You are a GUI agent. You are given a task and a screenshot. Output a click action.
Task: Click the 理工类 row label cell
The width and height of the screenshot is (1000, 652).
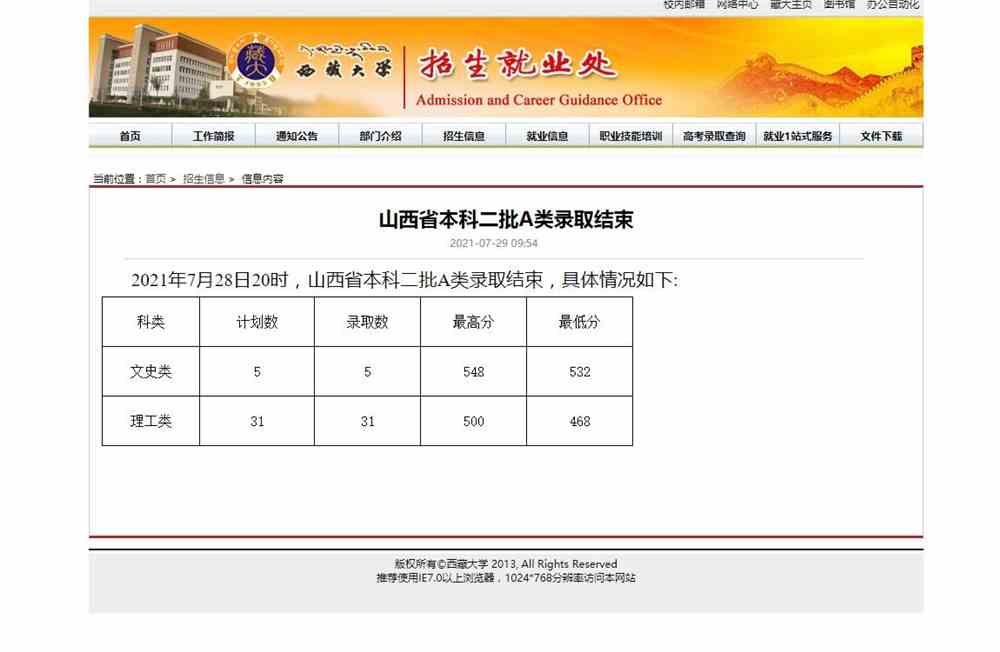pos(151,421)
